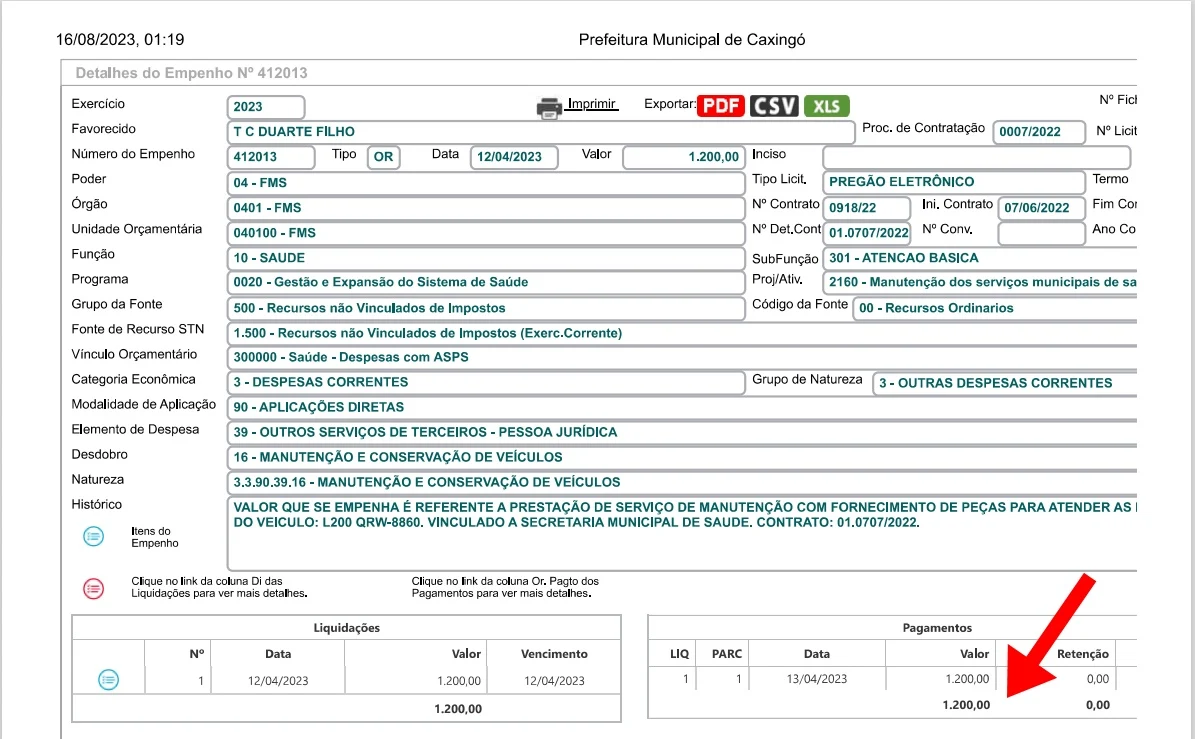Click the Valor field 1.200,00

[x=684, y=157]
